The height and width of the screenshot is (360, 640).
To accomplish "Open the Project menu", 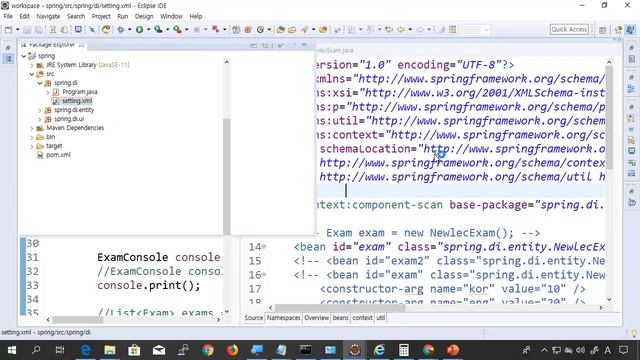I will tap(101, 16).
